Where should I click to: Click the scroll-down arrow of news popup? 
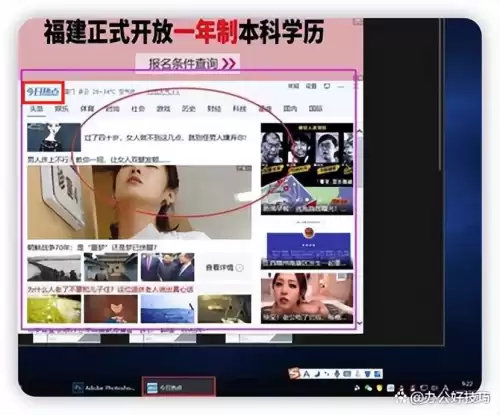[x=359, y=323]
